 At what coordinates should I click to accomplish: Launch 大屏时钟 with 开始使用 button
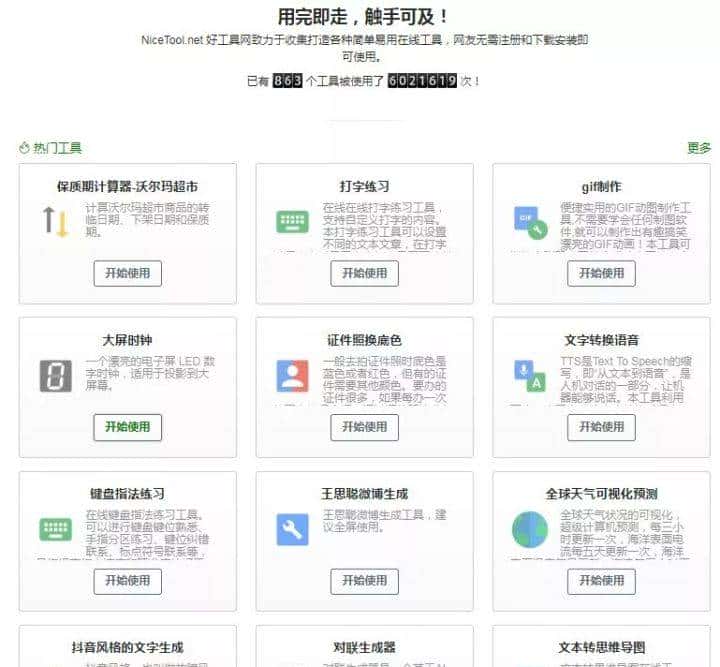[128, 427]
